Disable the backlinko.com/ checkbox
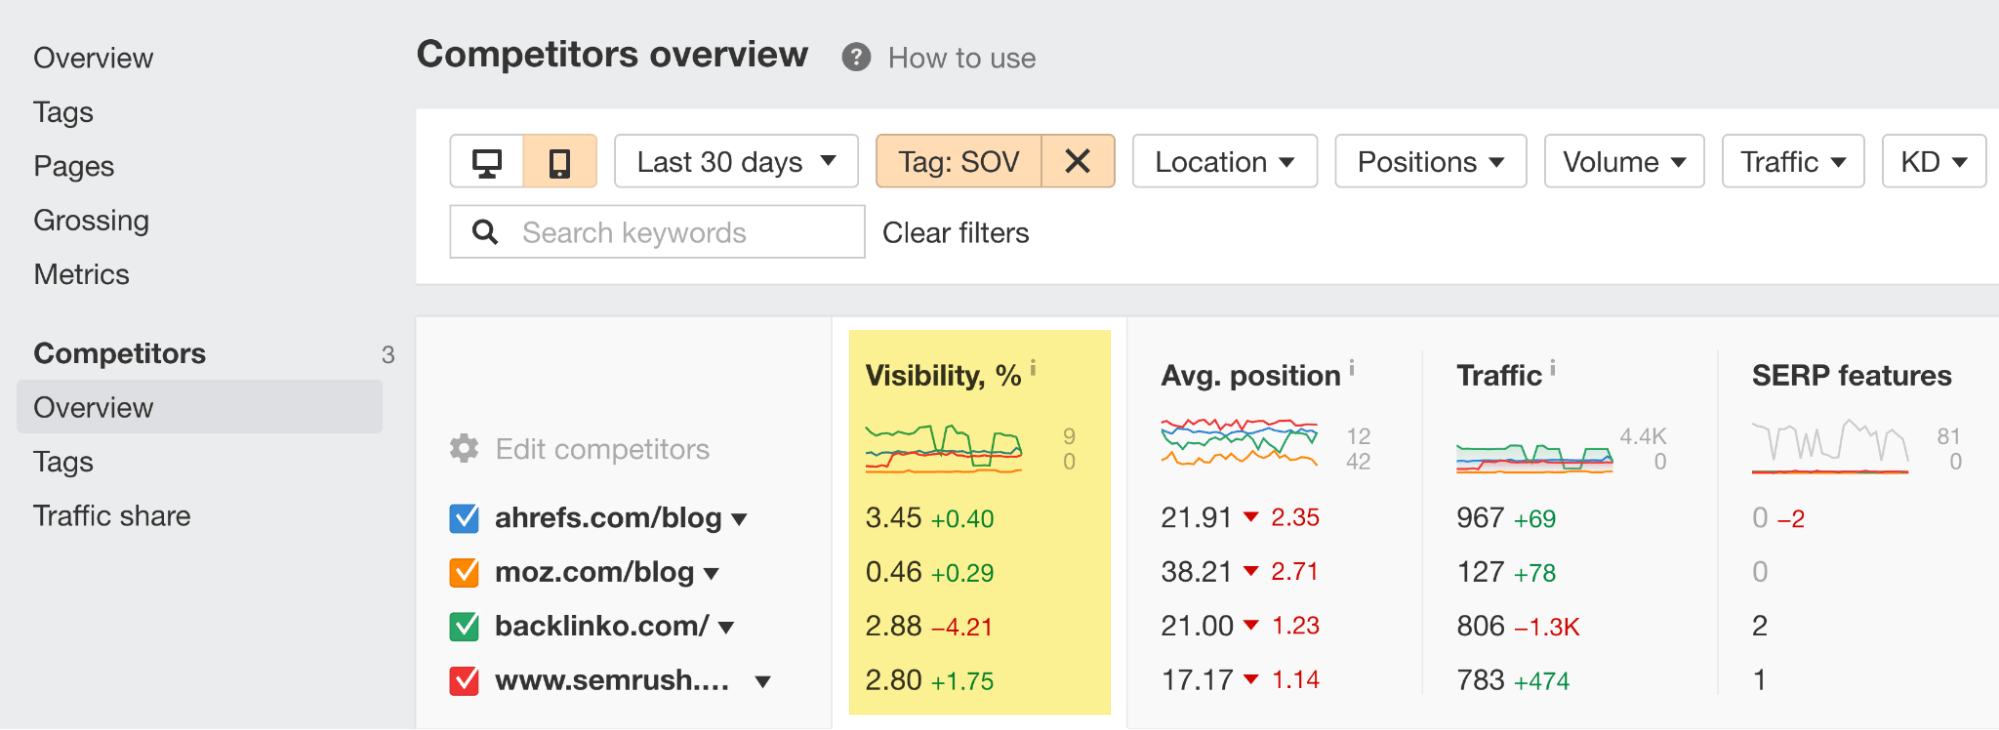Viewport: 1999px width, 730px height. click(463, 626)
